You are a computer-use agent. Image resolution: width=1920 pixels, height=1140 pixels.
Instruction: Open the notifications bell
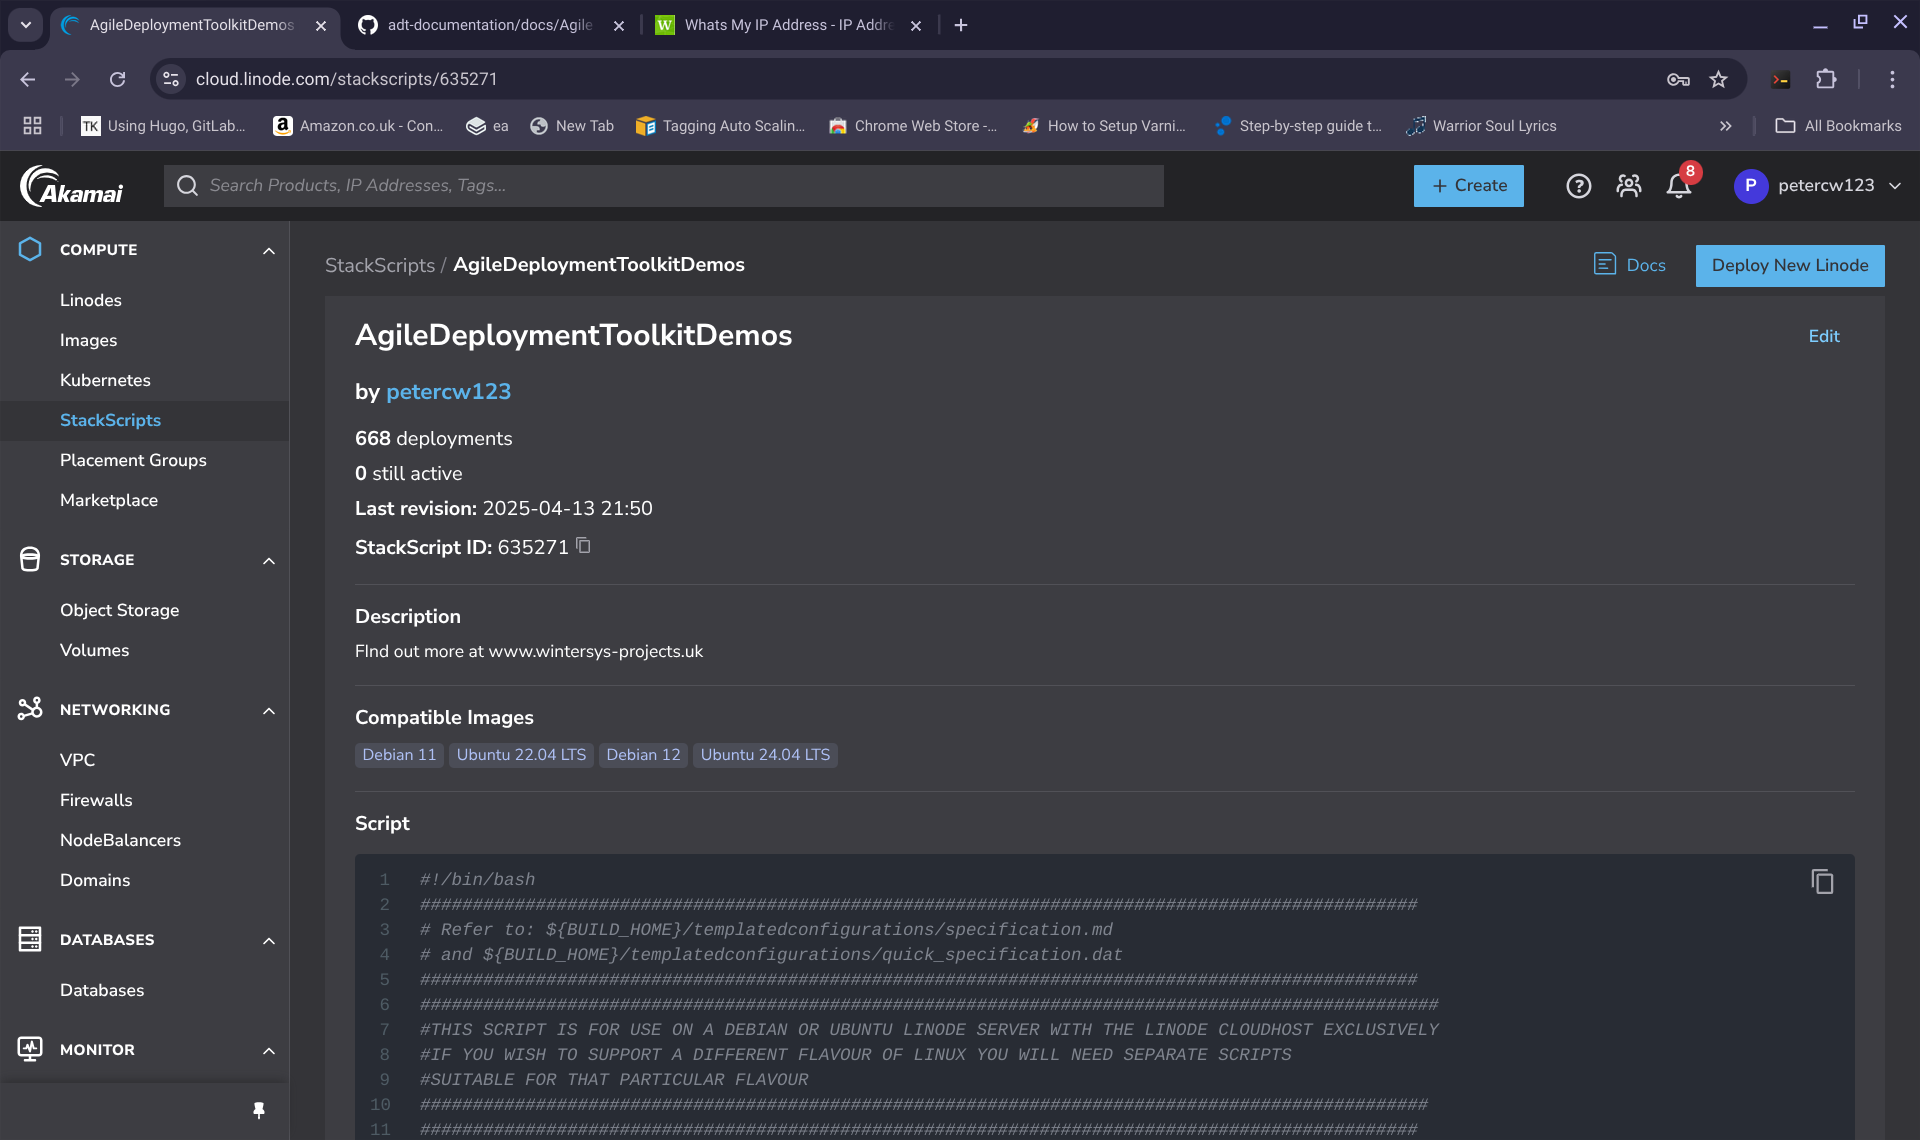(1679, 186)
